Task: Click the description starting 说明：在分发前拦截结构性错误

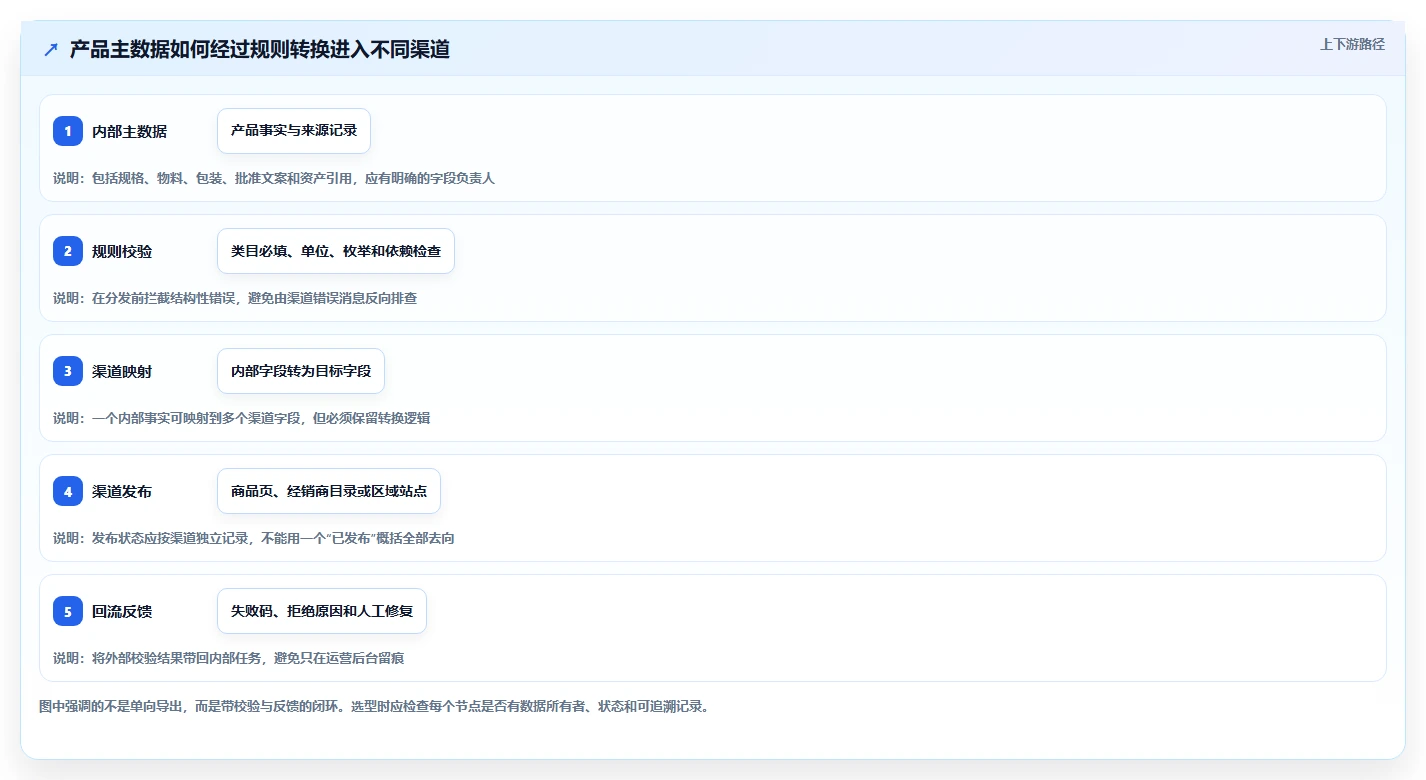Action: [x=235, y=298]
